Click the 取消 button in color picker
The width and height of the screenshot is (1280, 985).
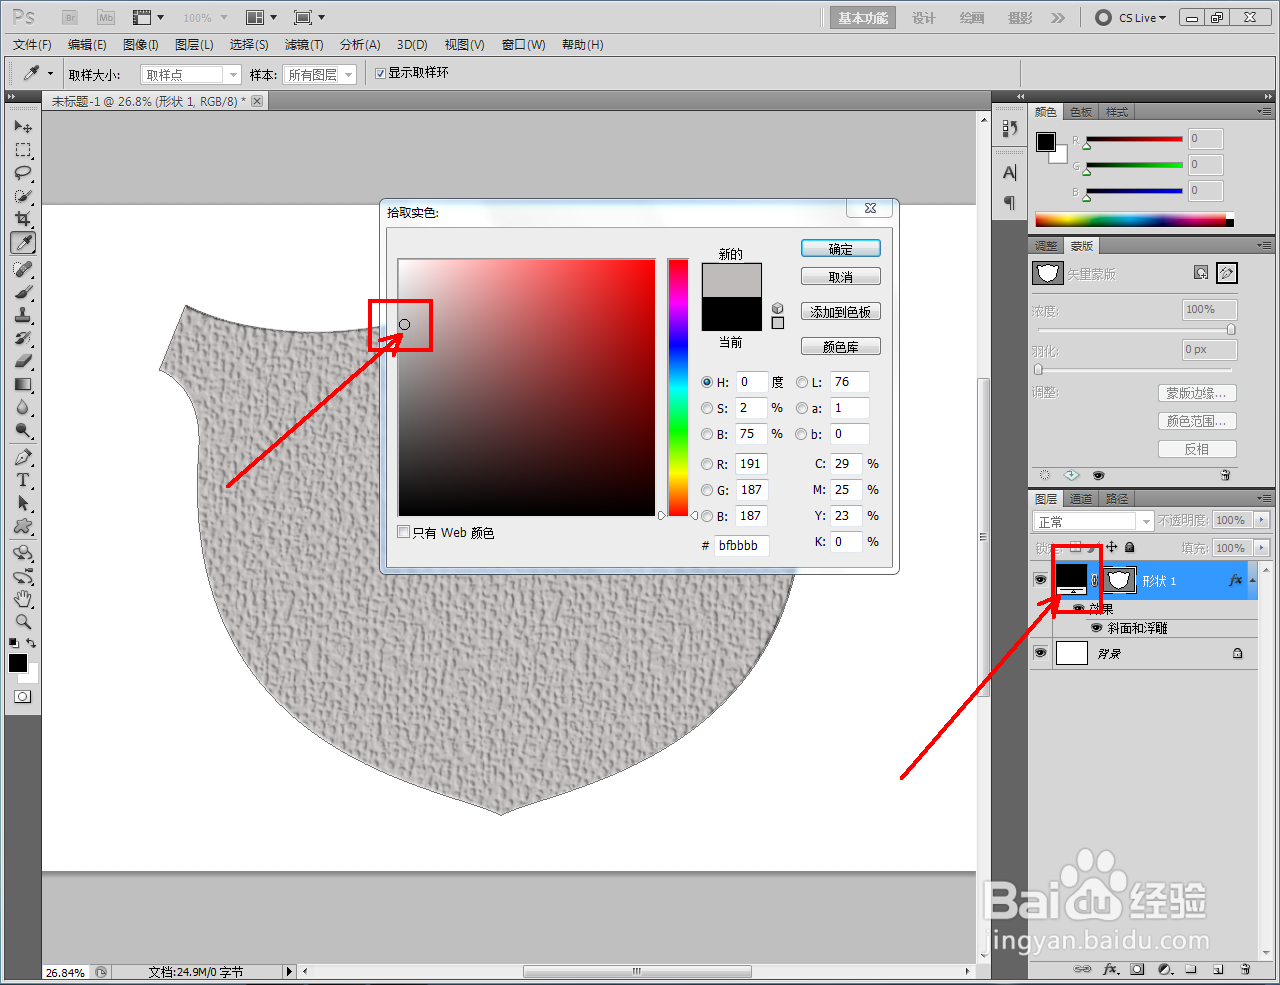tap(841, 277)
